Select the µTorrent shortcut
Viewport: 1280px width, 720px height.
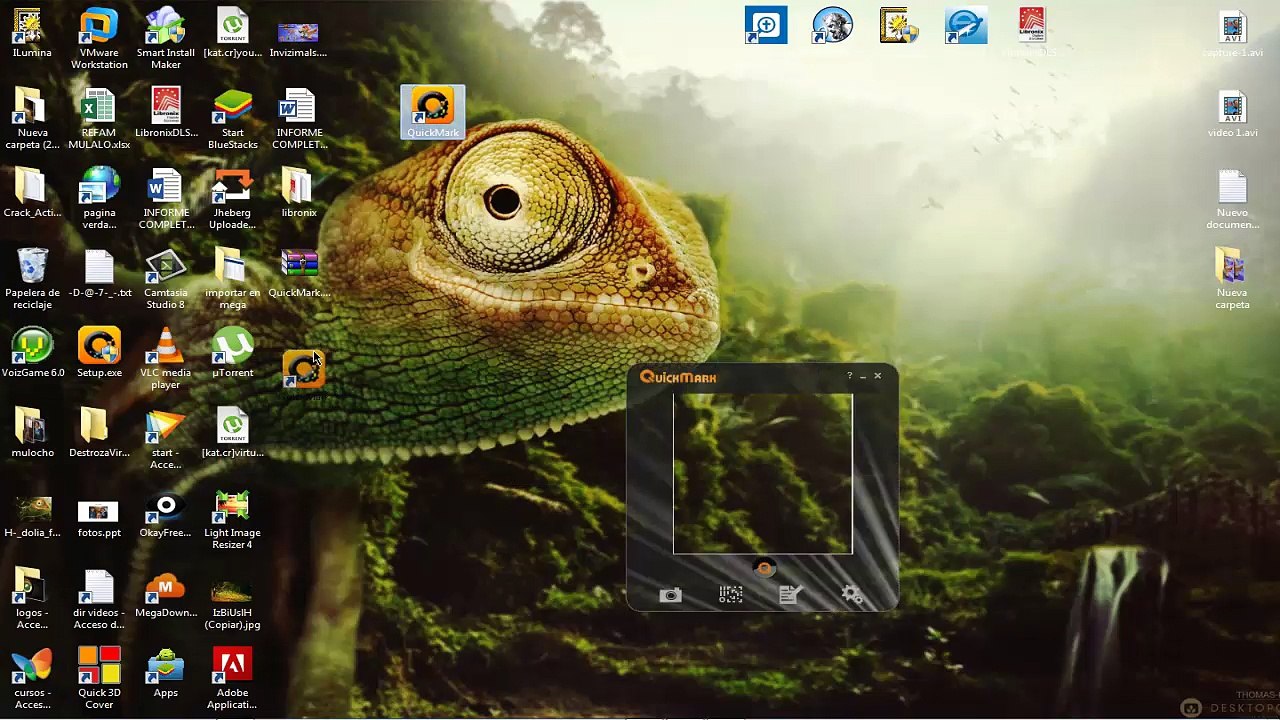pos(233,352)
